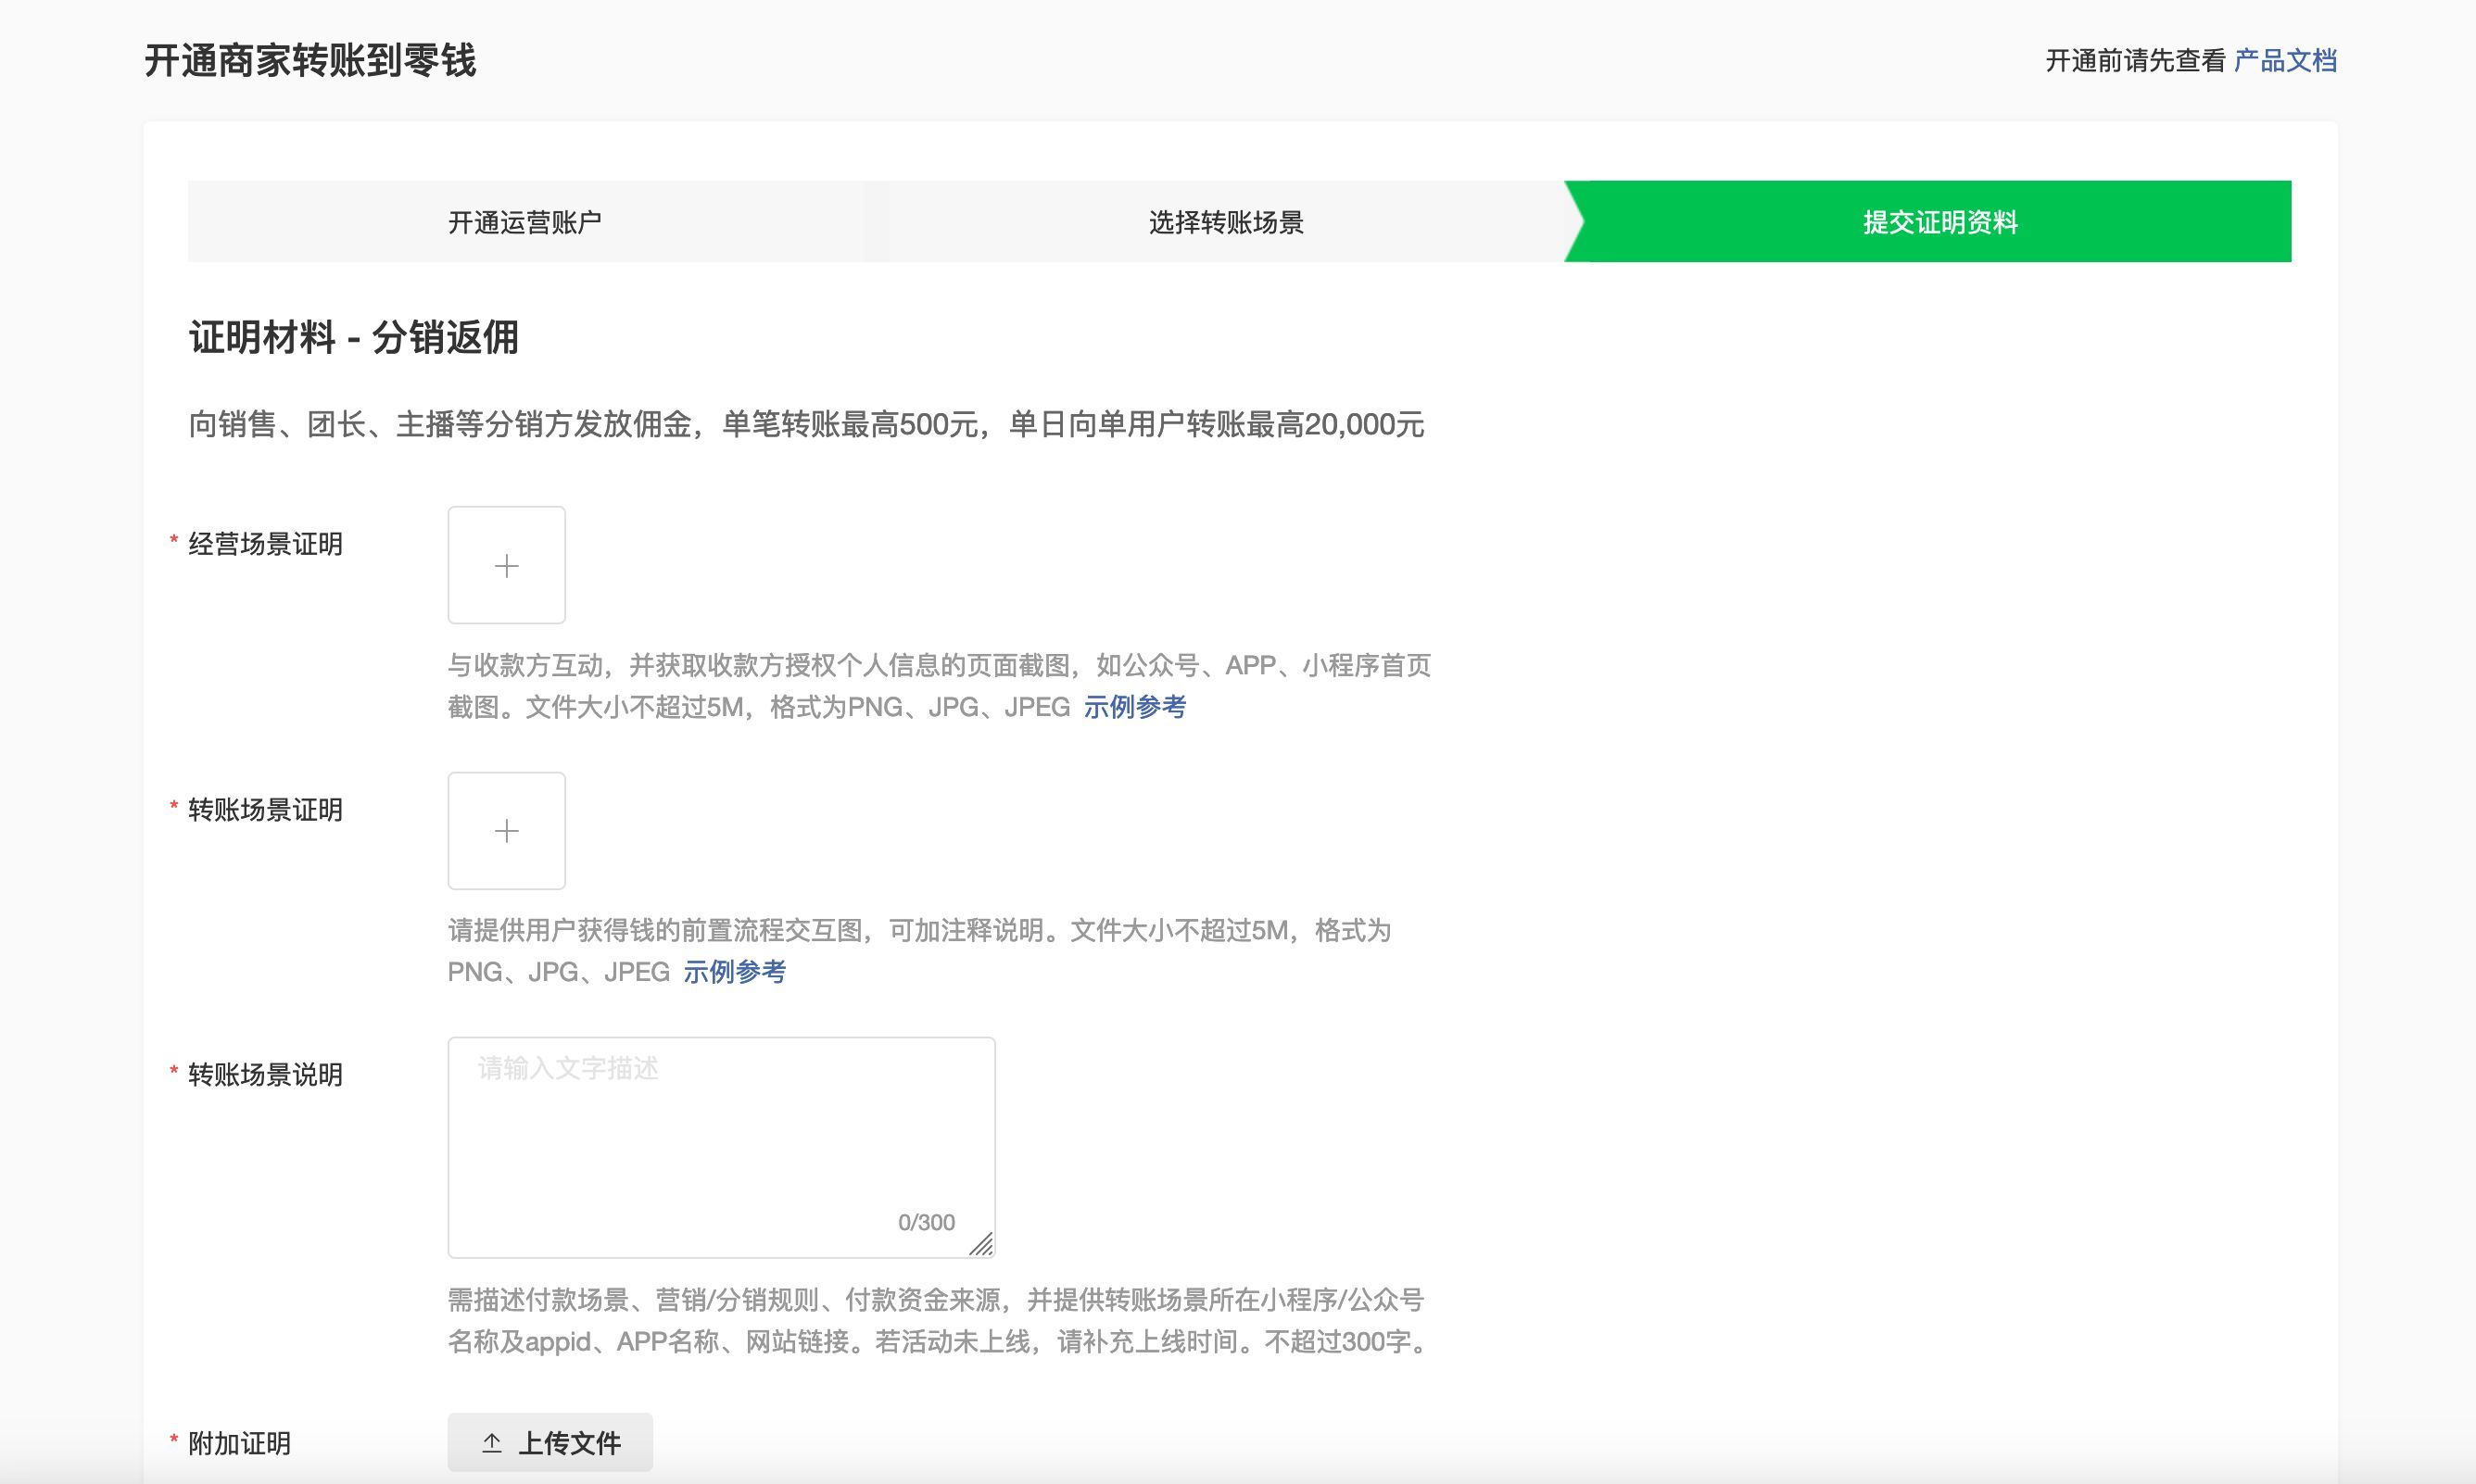Go to the 开通运营账户 step
Image resolution: width=2476 pixels, height=1484 pixels.
click(x=524, y=222)
